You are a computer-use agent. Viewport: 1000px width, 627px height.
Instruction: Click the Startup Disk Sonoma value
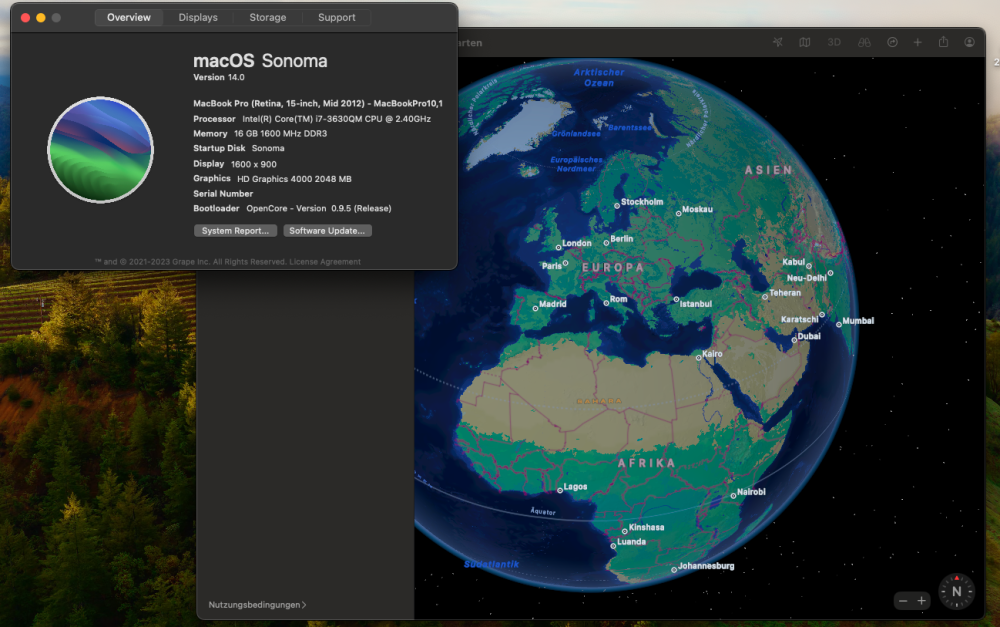tap(268, 148)
